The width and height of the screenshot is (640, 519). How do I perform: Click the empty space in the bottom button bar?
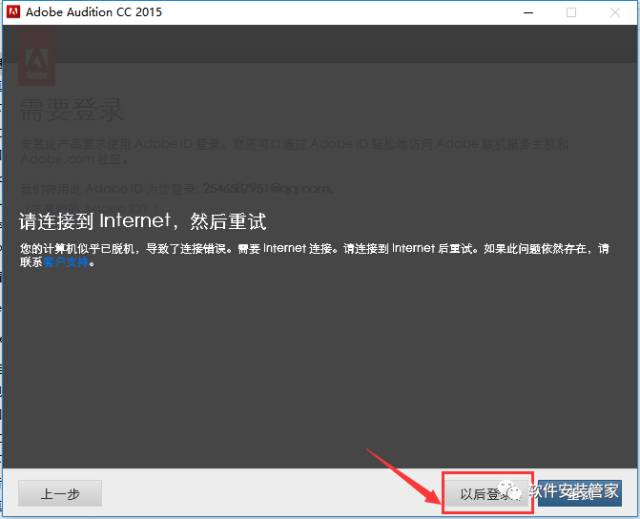[260, 494]
